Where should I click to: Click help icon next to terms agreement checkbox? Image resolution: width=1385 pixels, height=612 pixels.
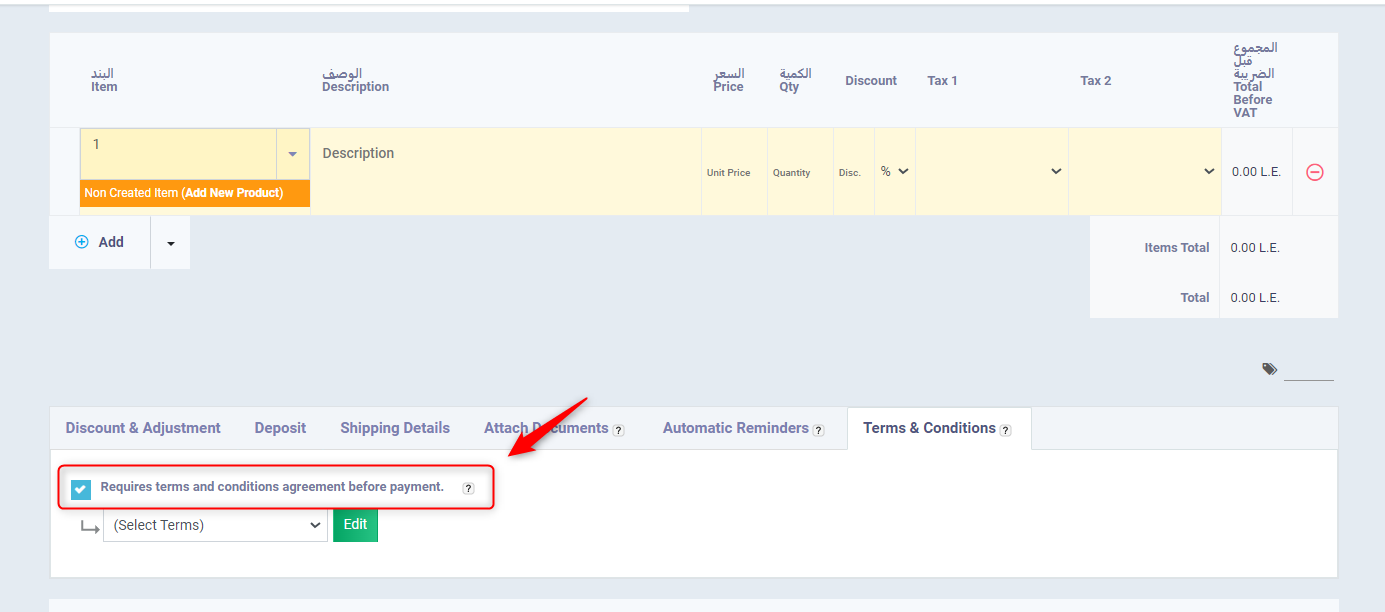(x=468, y=488)
